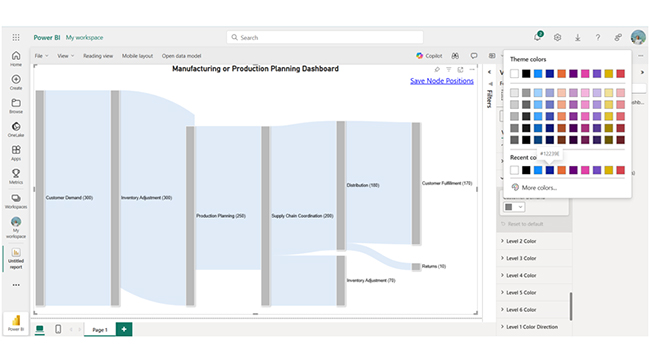Image resolution: width=650 pixels, height=363 pixels.
Task: Open My workspace in the sidebar
Action: [16, 227]
